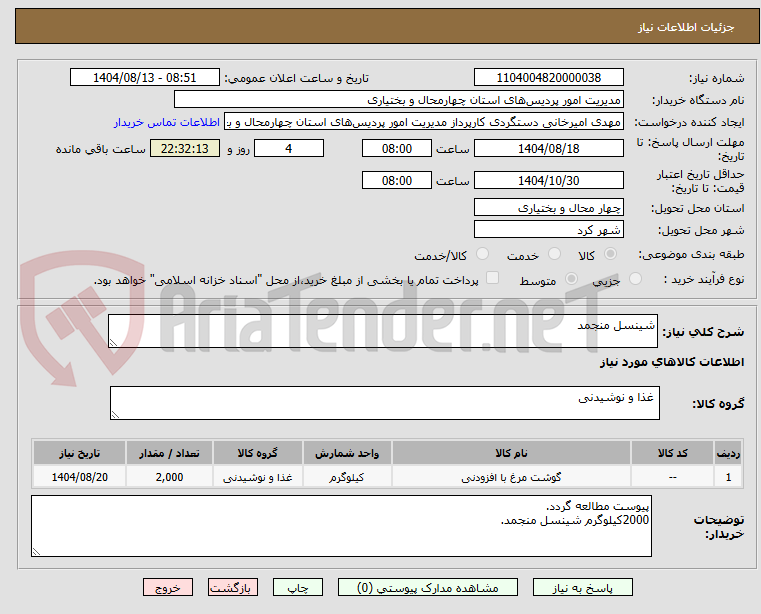Click the ایجاد کننده درخواست field

[x=423, y=122]
